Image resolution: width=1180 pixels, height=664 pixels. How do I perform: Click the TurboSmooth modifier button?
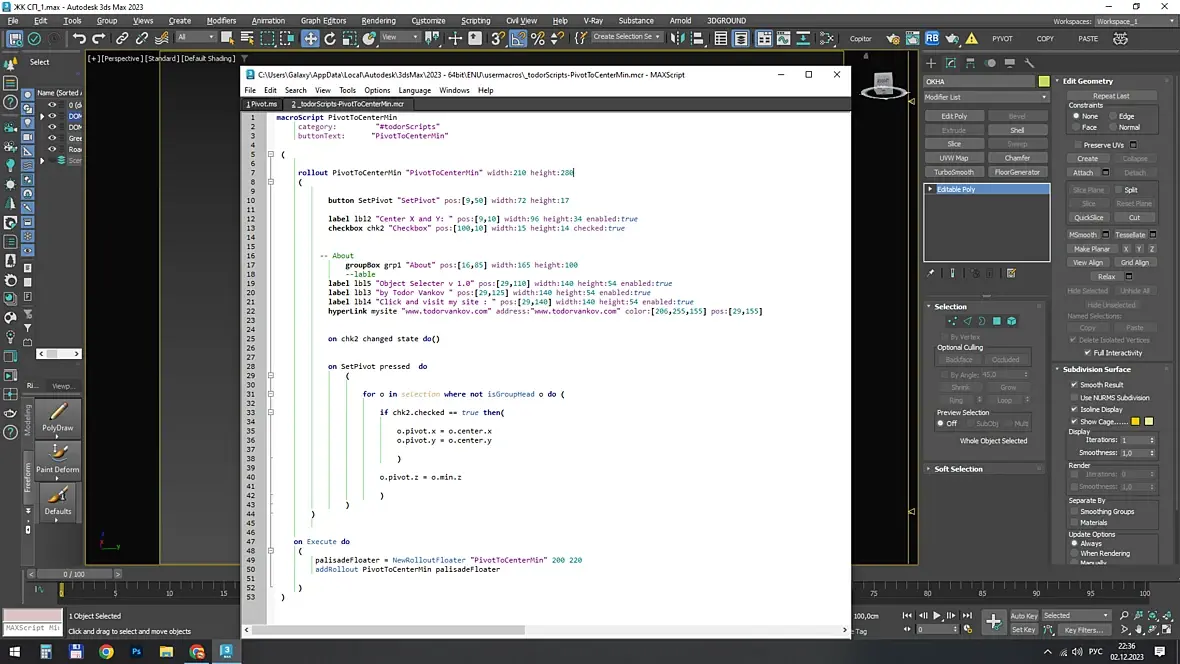(x=954, y=172)
